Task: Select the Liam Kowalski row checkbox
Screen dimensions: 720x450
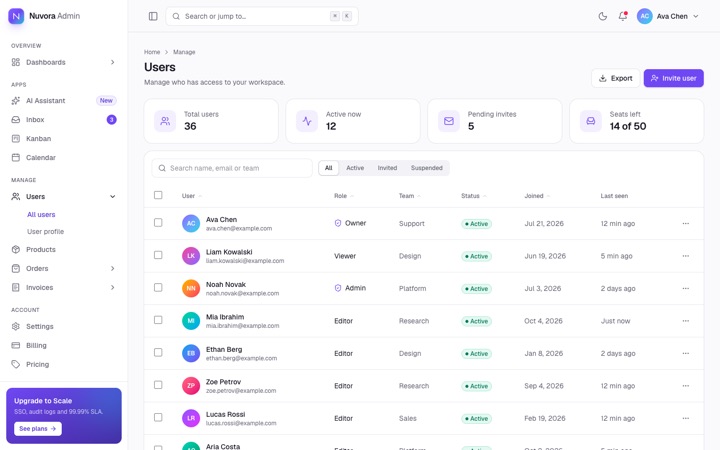Action: [158, 255]
